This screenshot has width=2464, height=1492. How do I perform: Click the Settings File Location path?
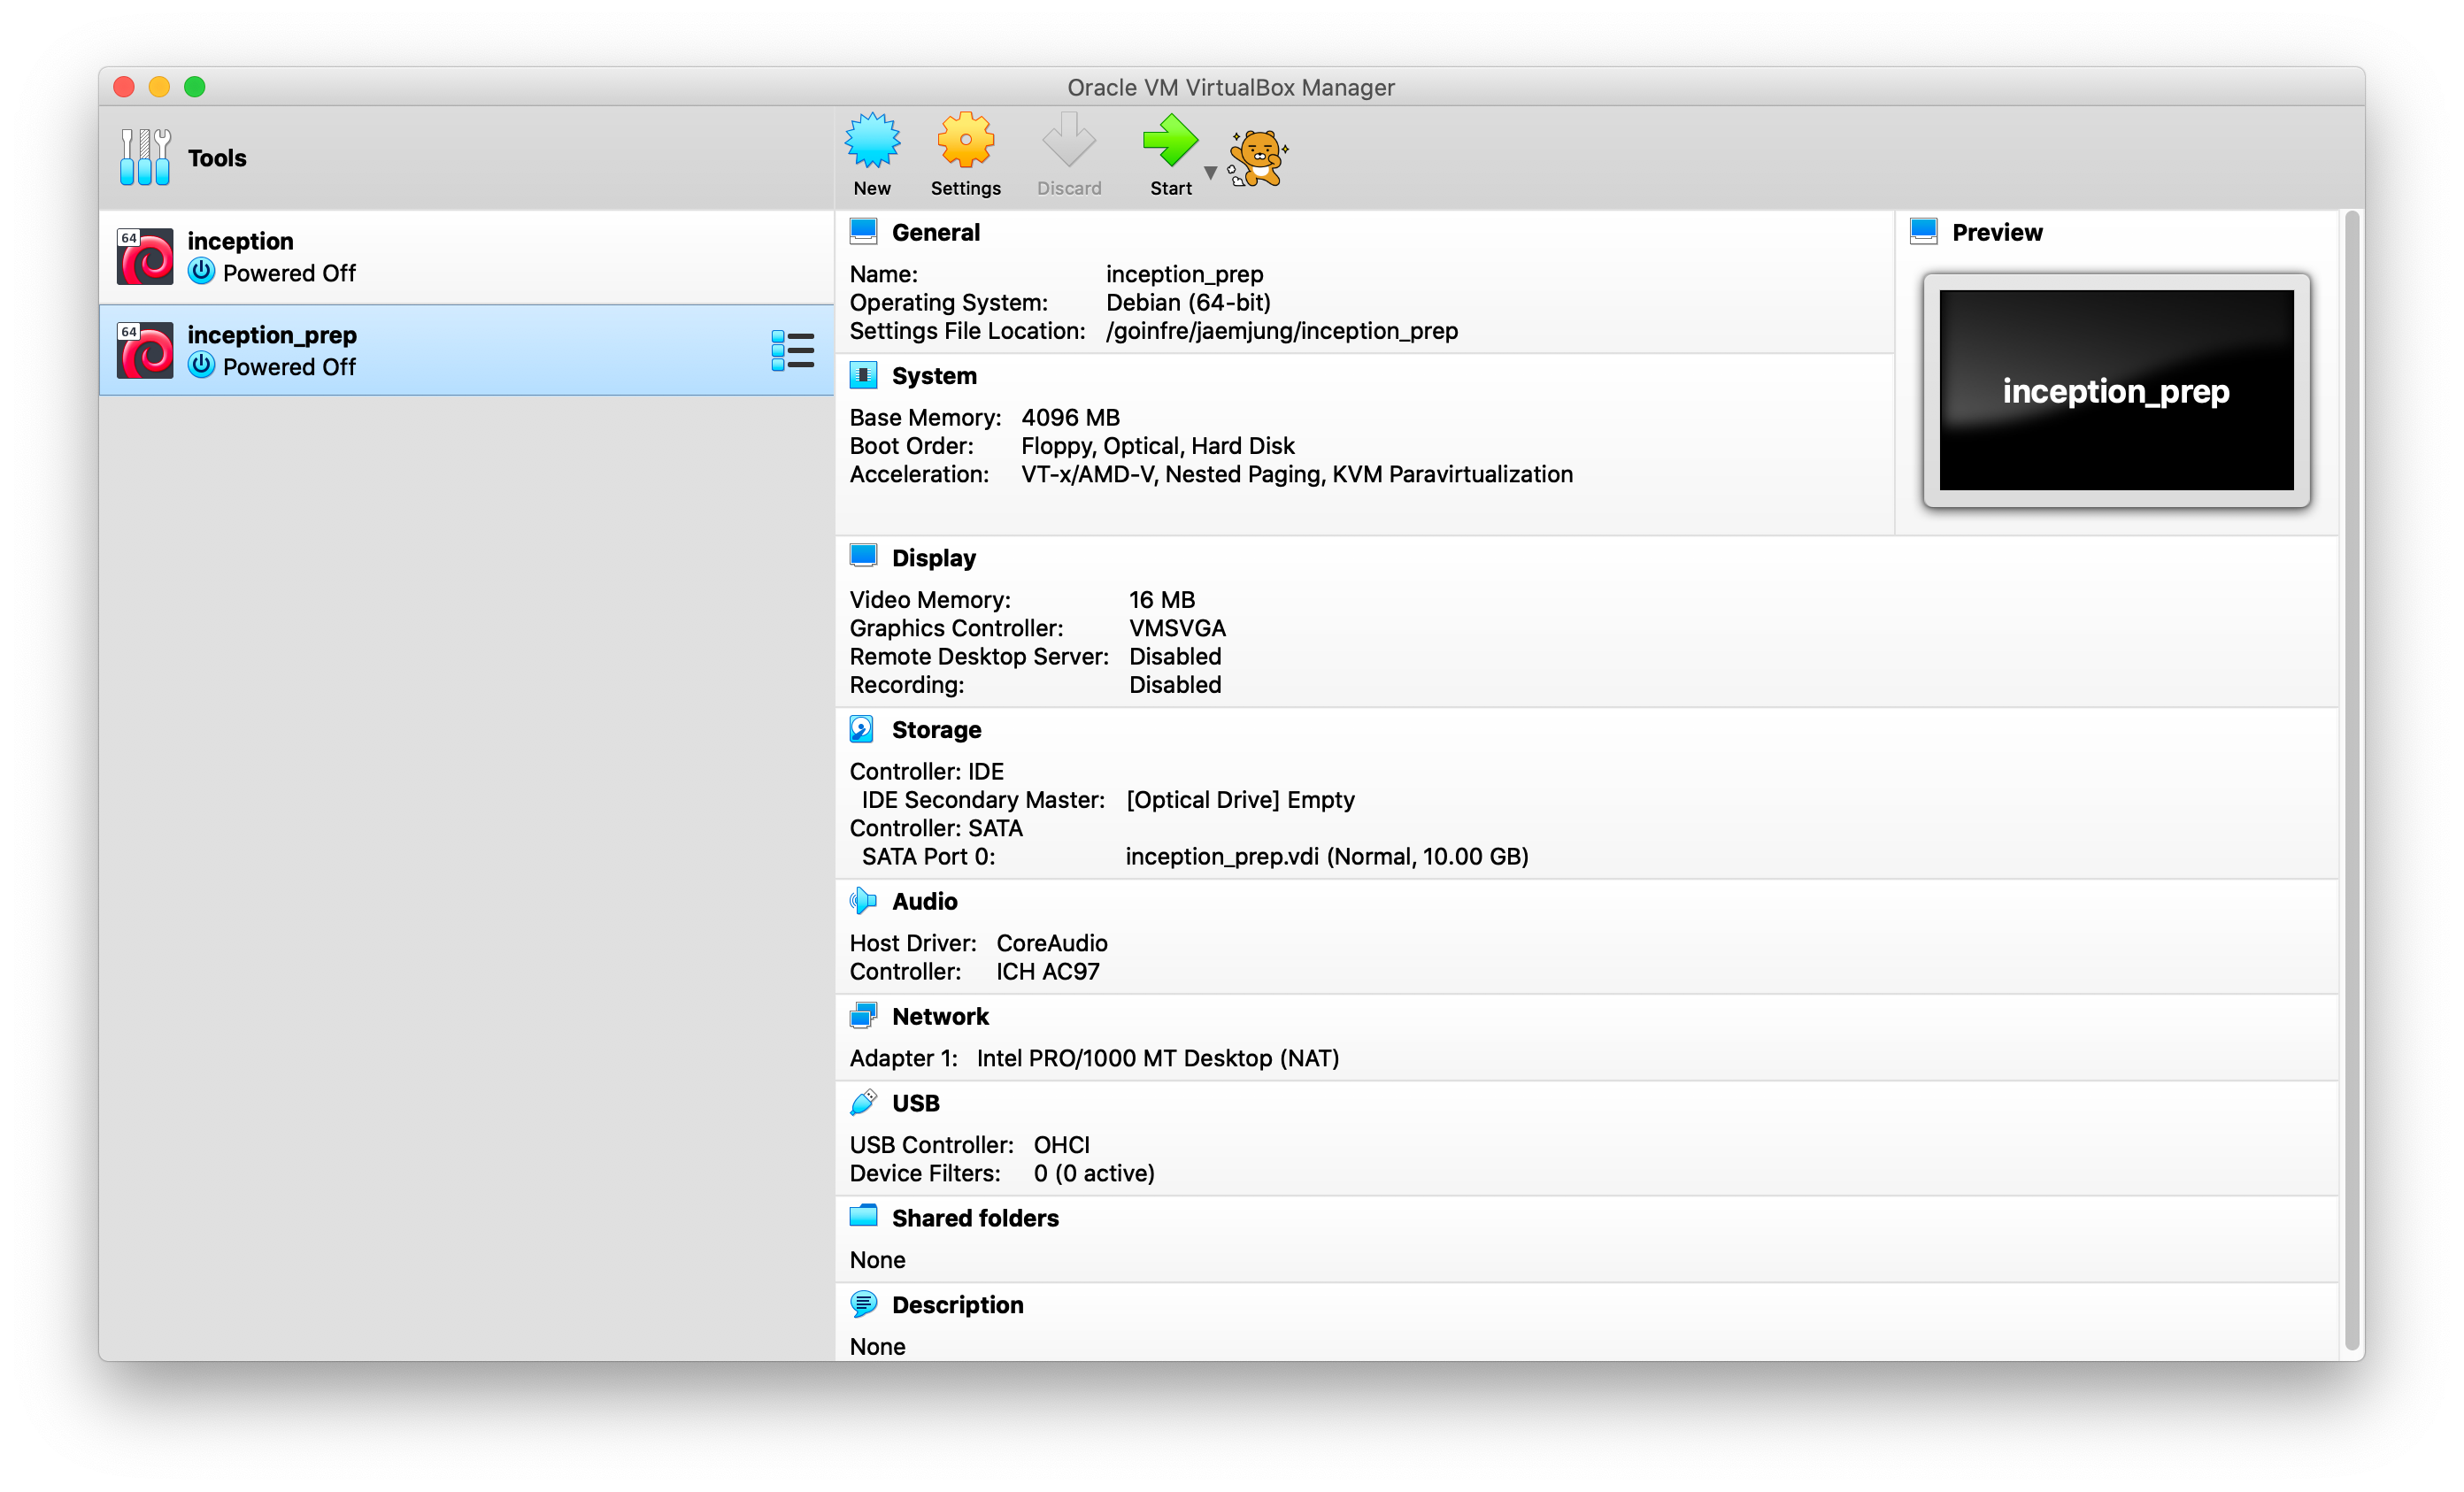click(x=1282, y=331)
